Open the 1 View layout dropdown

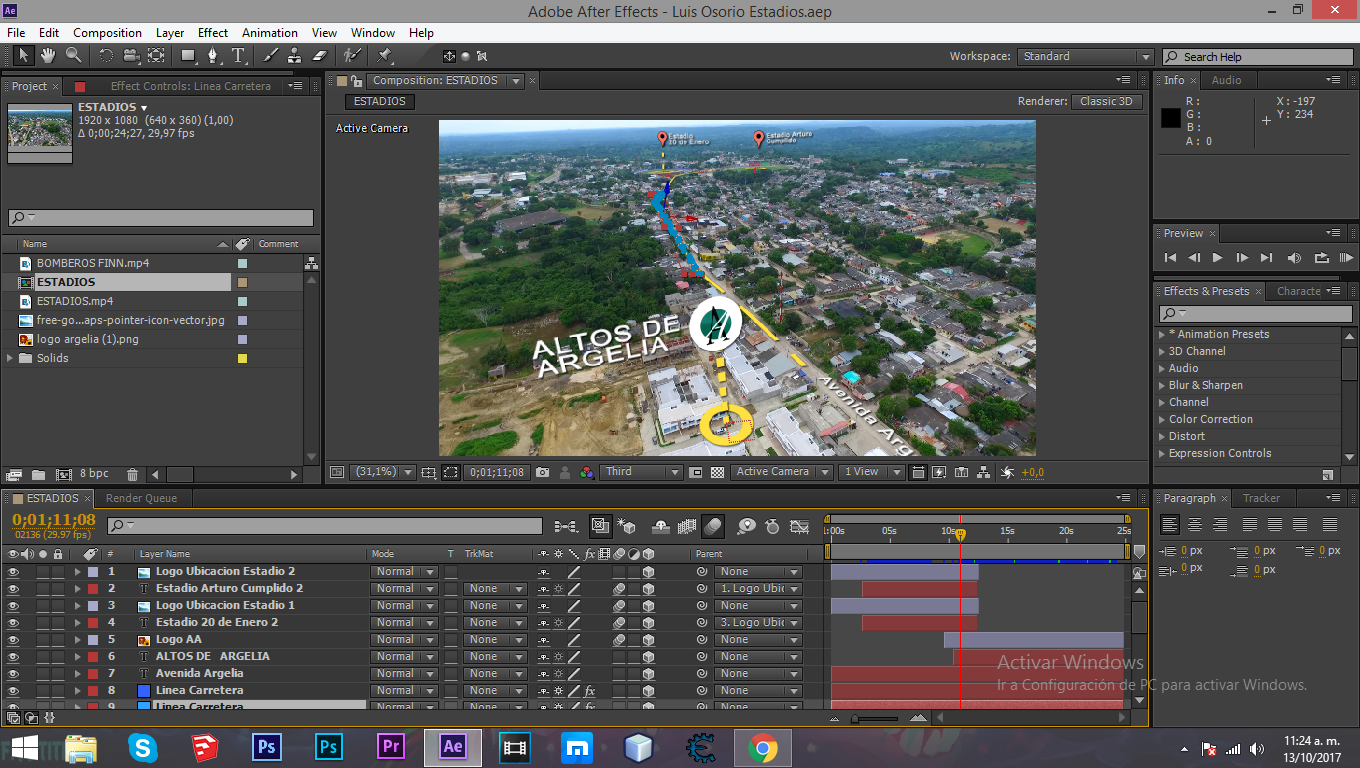coord(872,472)
